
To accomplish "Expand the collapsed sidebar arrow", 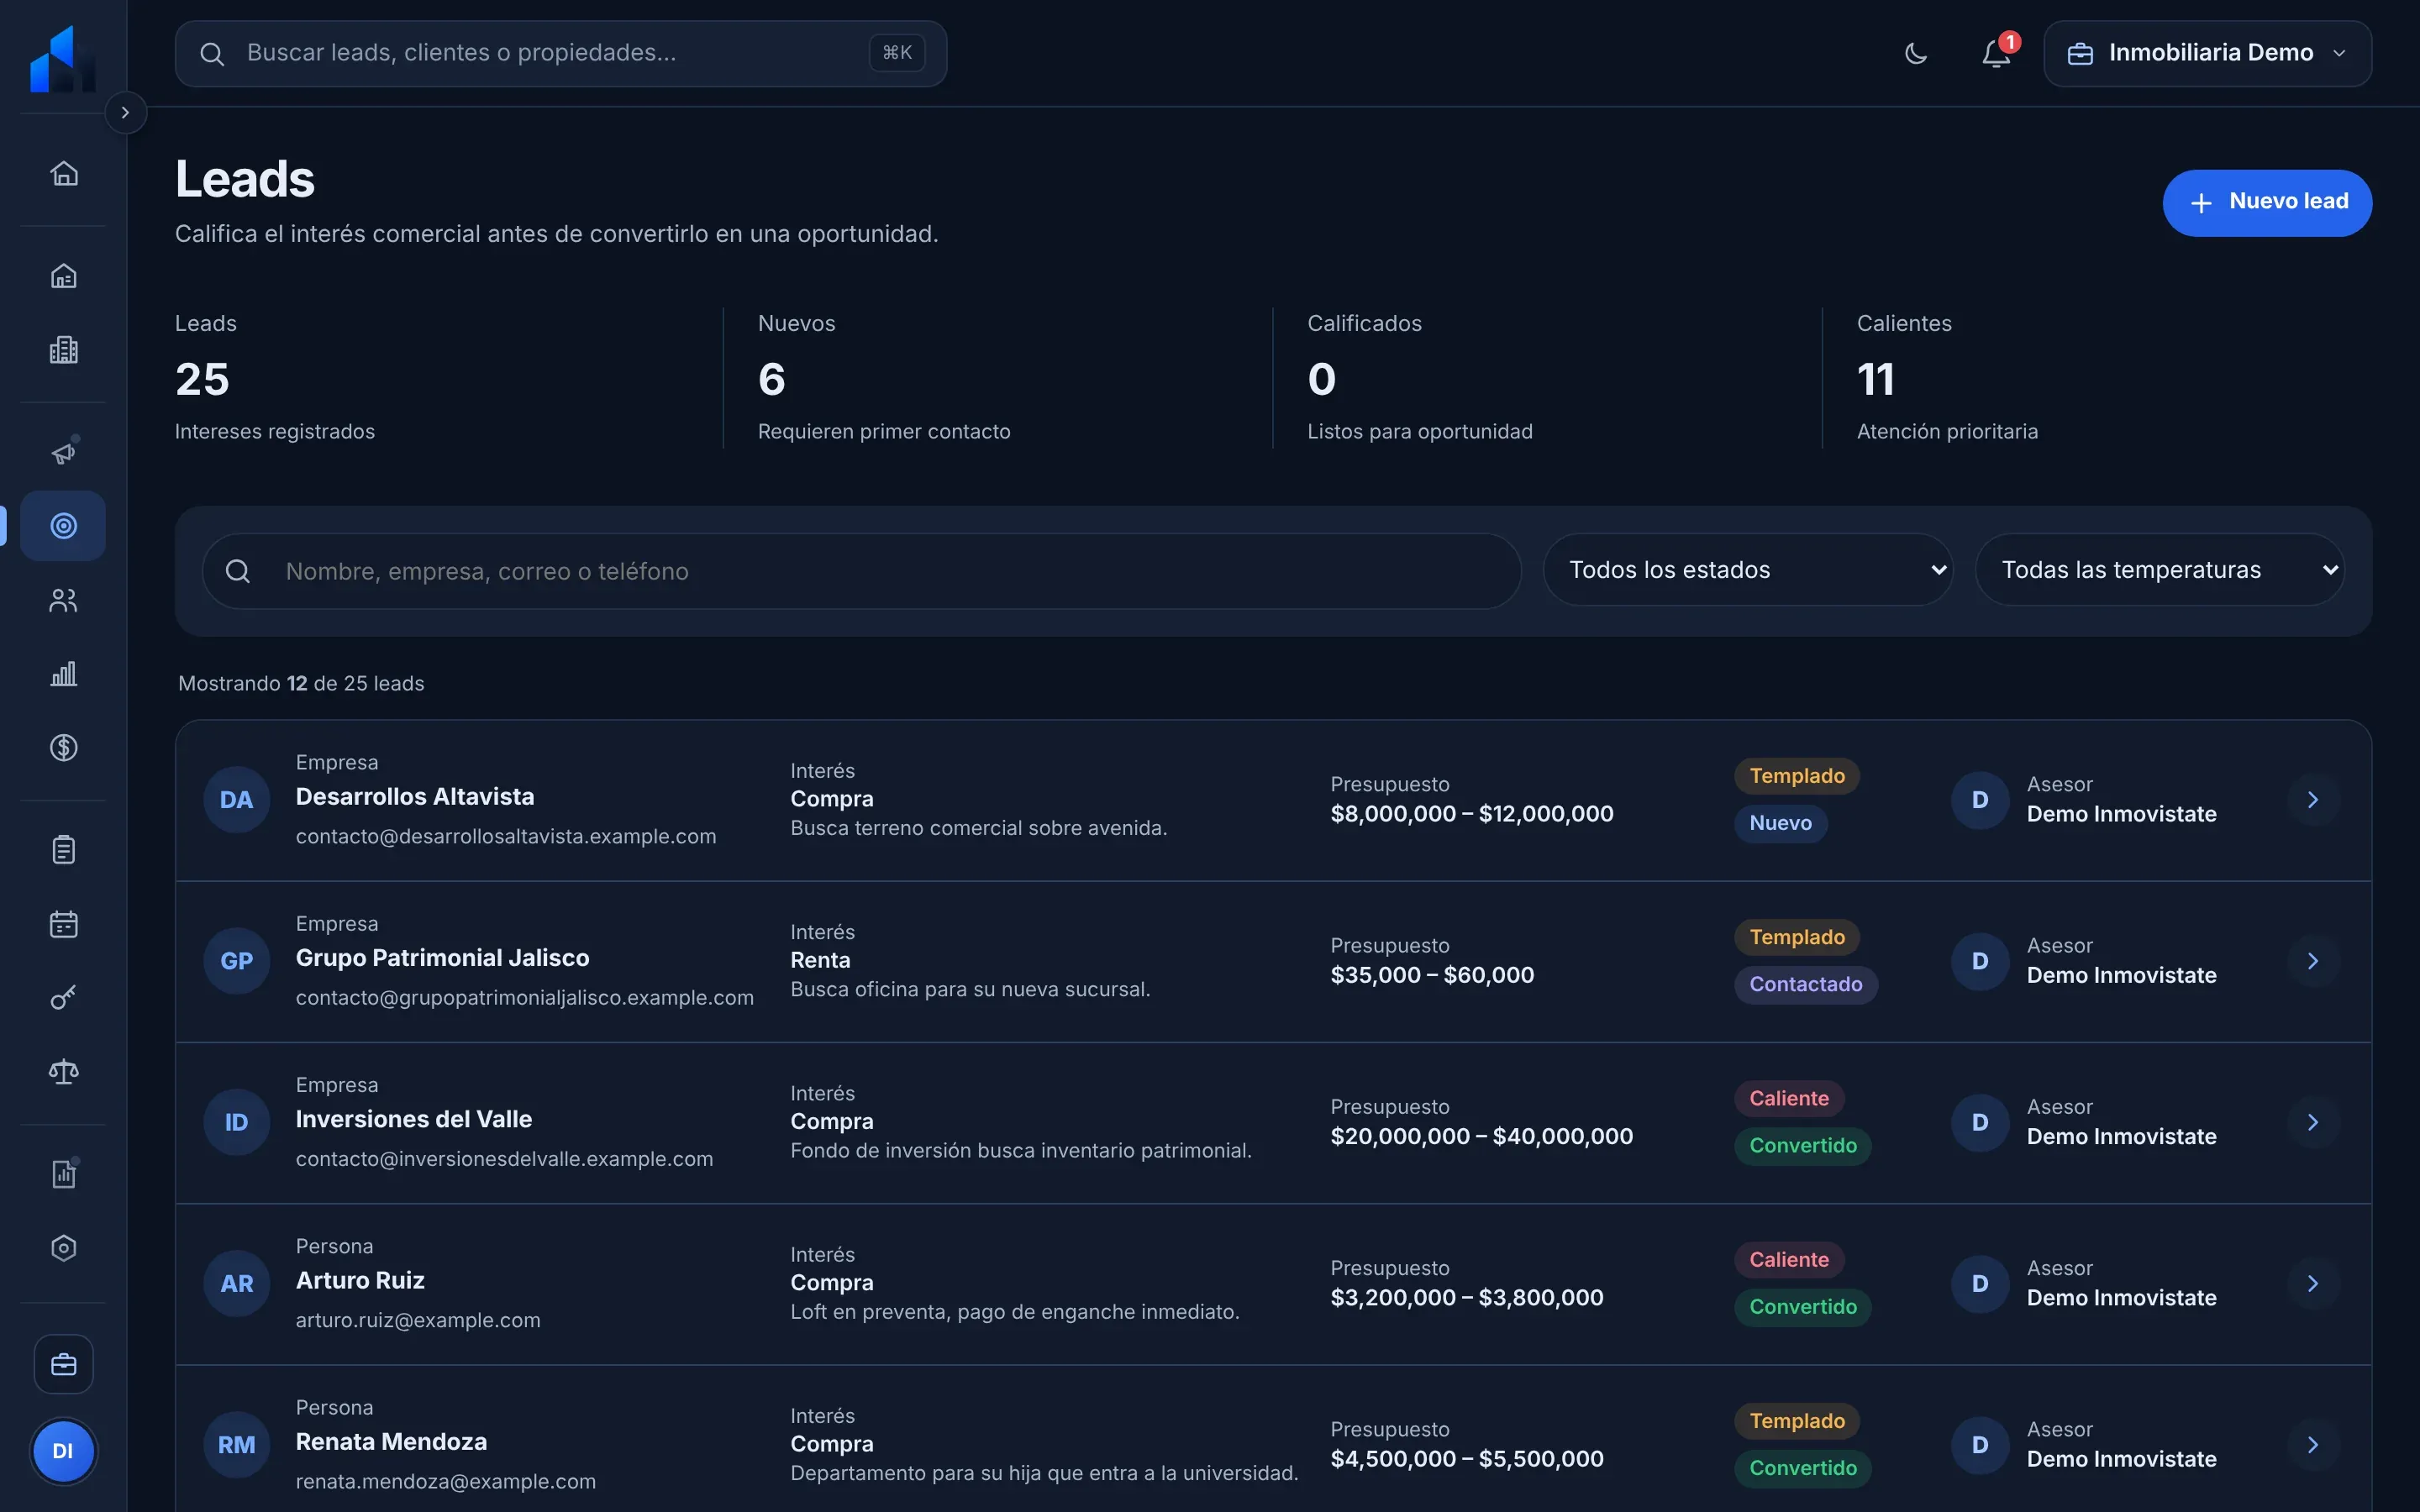I will (x=125, y=113).
